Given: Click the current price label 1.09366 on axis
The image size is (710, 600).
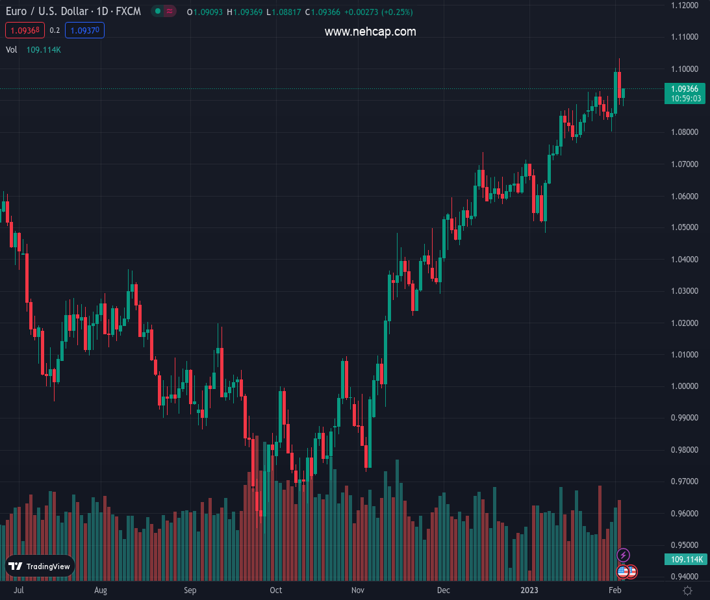Looking at the screenshot, I should [x=685, y=89].
